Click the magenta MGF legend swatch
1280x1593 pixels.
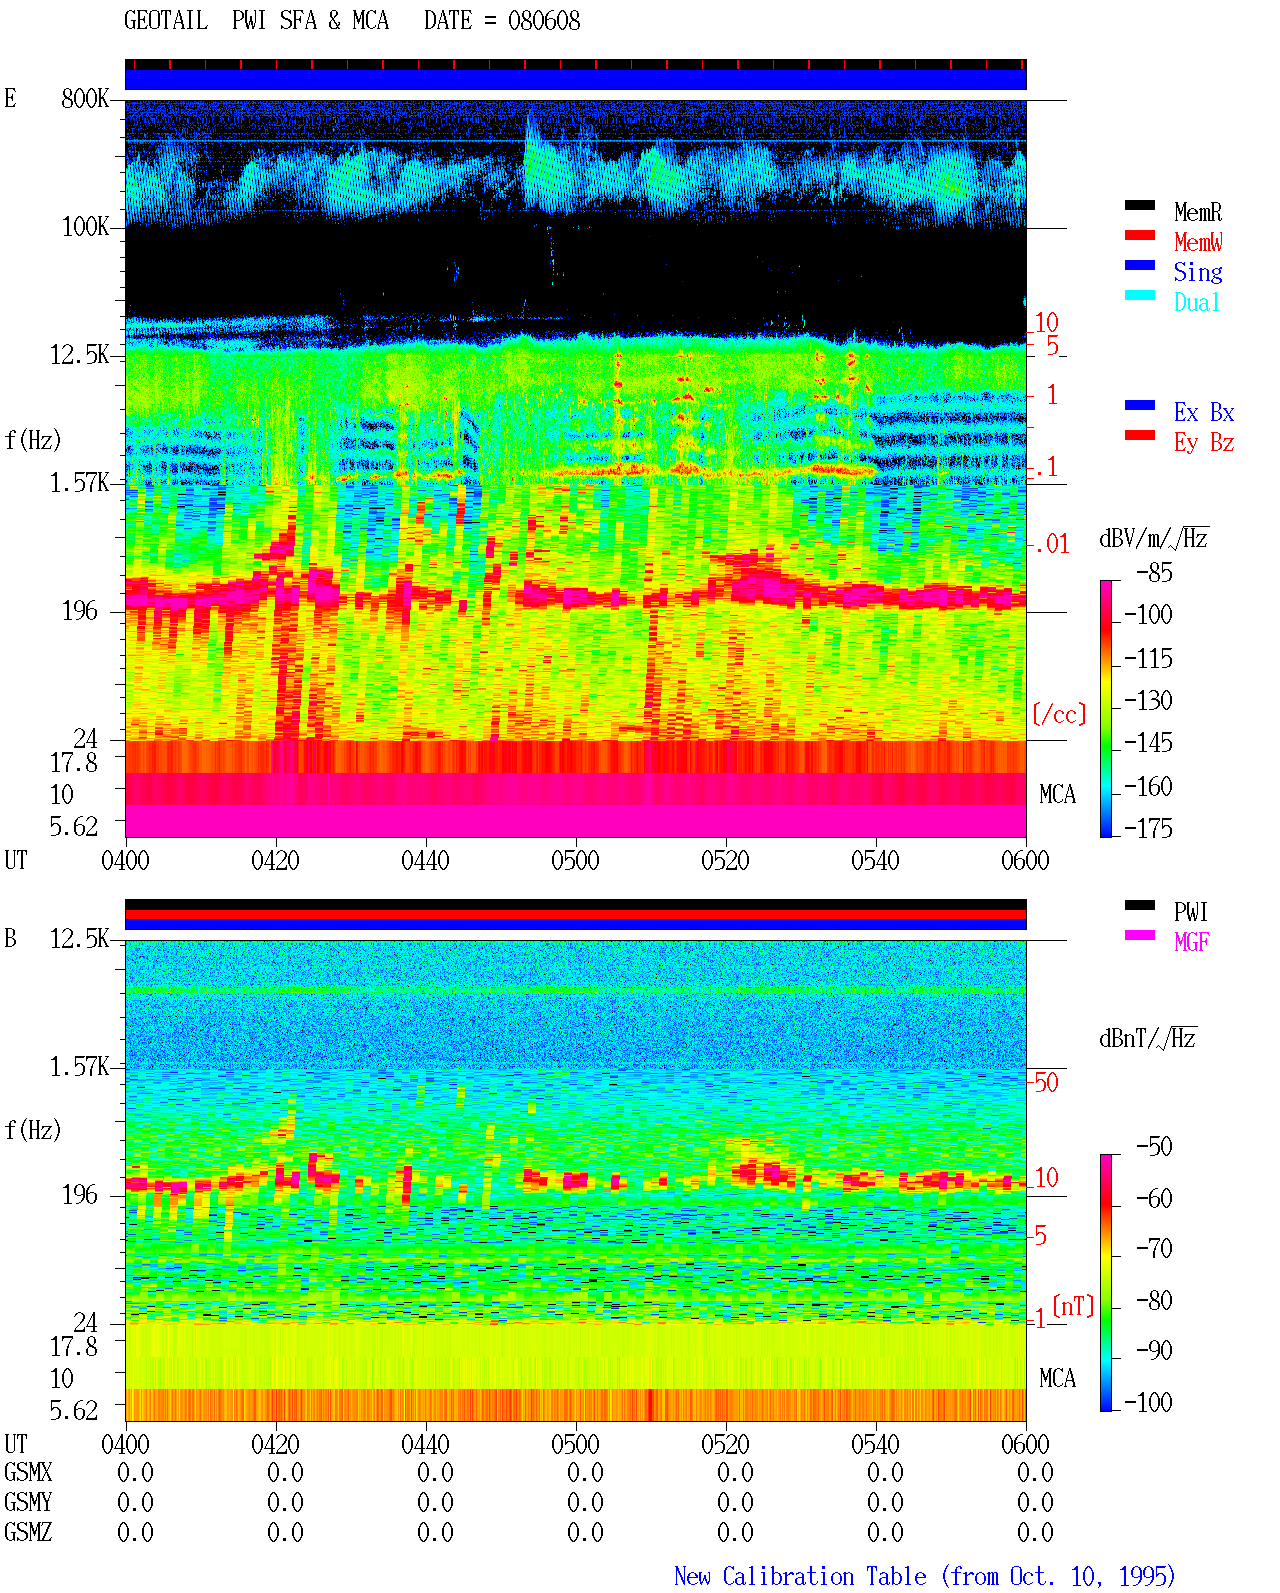coord(1140,935)
